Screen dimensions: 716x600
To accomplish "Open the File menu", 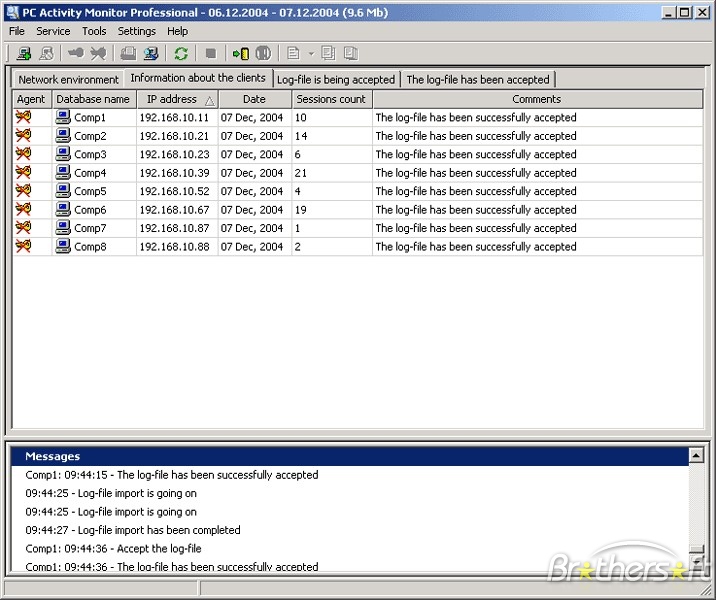I will tap(17, 31).
